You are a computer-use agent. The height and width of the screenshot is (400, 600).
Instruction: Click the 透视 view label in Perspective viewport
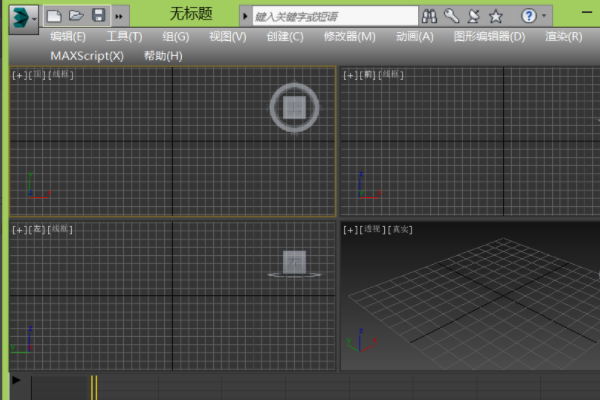pyautogui.click(x=372, y=229)
